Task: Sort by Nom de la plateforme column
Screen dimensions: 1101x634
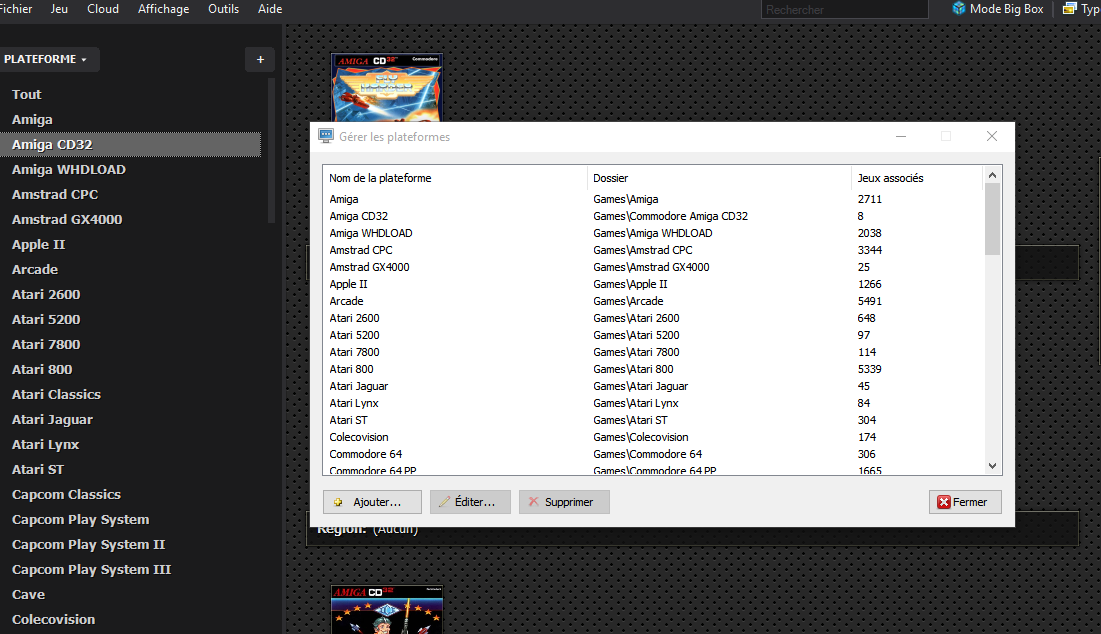Action: 455,178
